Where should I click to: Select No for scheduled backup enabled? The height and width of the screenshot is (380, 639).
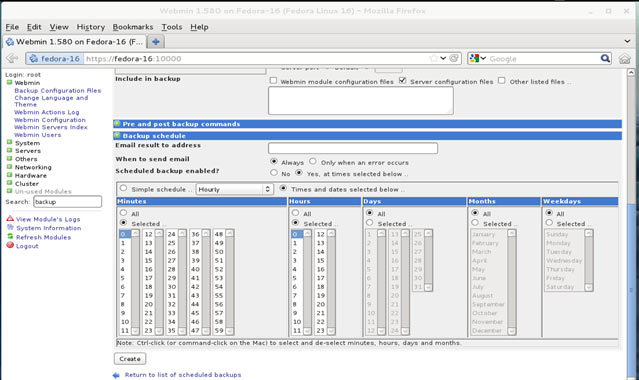(x=274, y=173)
